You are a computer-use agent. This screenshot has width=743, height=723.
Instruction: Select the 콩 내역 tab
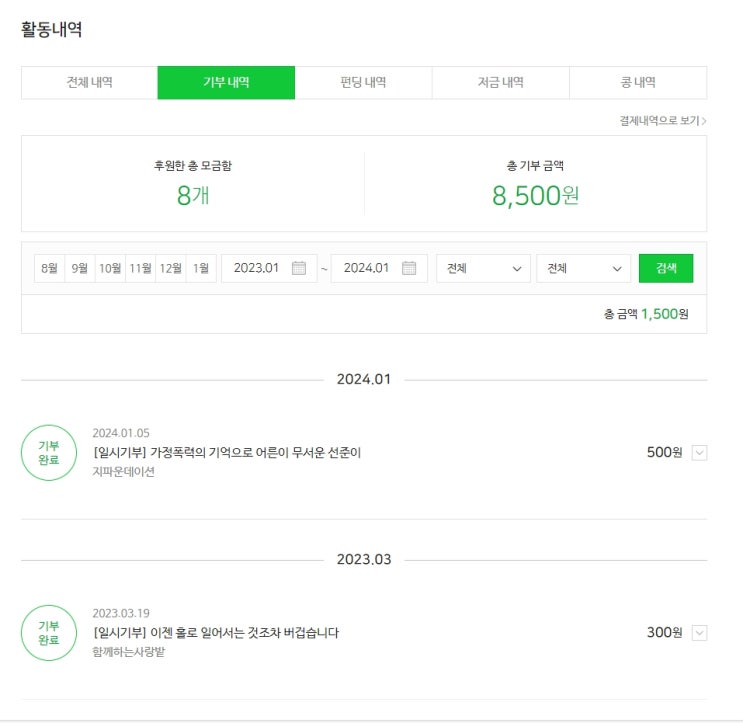pyautogui.click(x=638, y=83)
